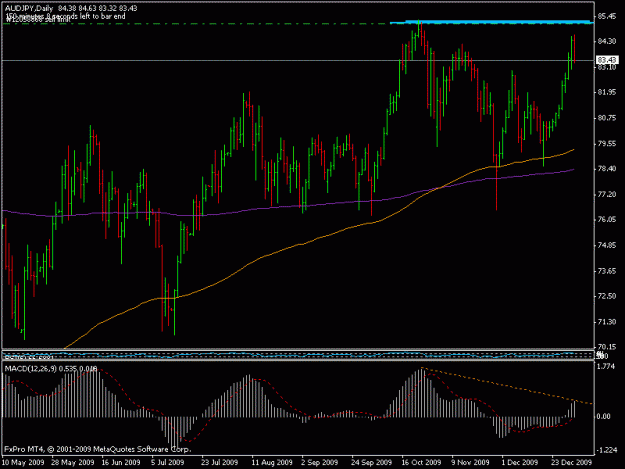Viewport: 625px width, 469px height.
Task: Click the narrow indicator strip above MACD
Action: [x=298, y=355]
